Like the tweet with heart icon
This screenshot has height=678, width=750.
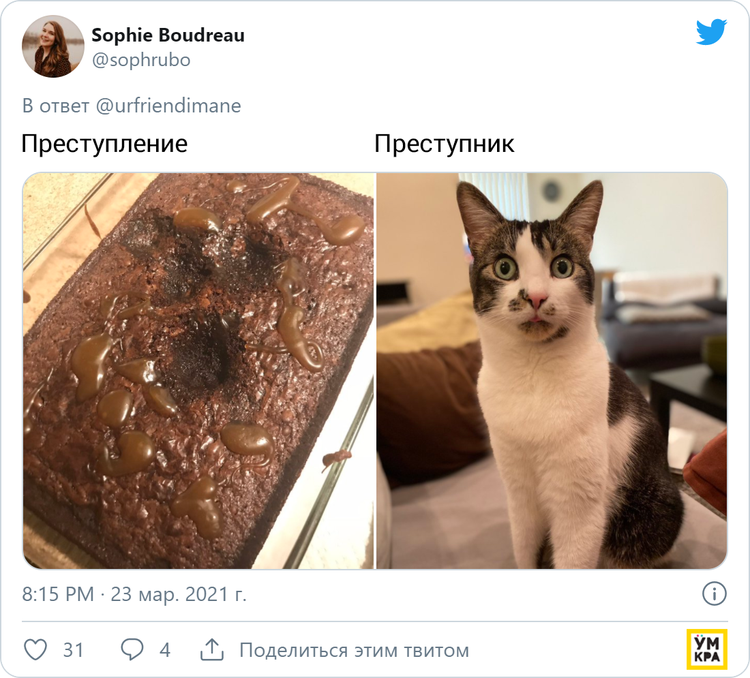[35, 650]
